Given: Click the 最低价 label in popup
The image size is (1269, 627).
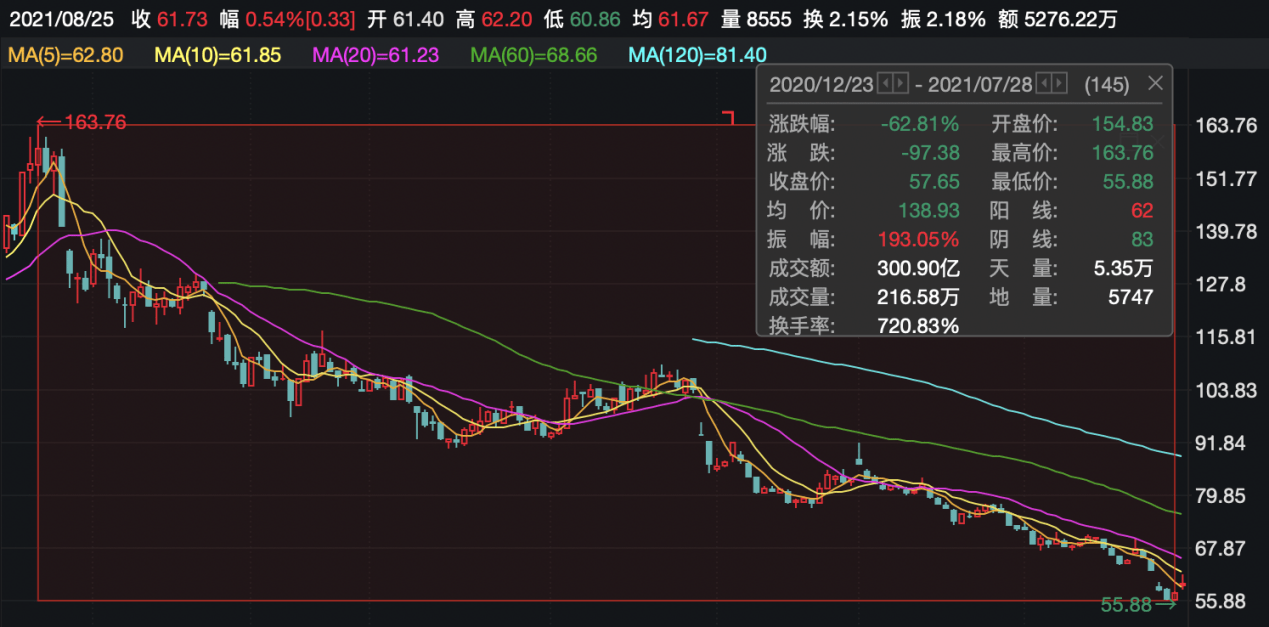Looking at the screenshot, I should click(x=1024, y=182).
